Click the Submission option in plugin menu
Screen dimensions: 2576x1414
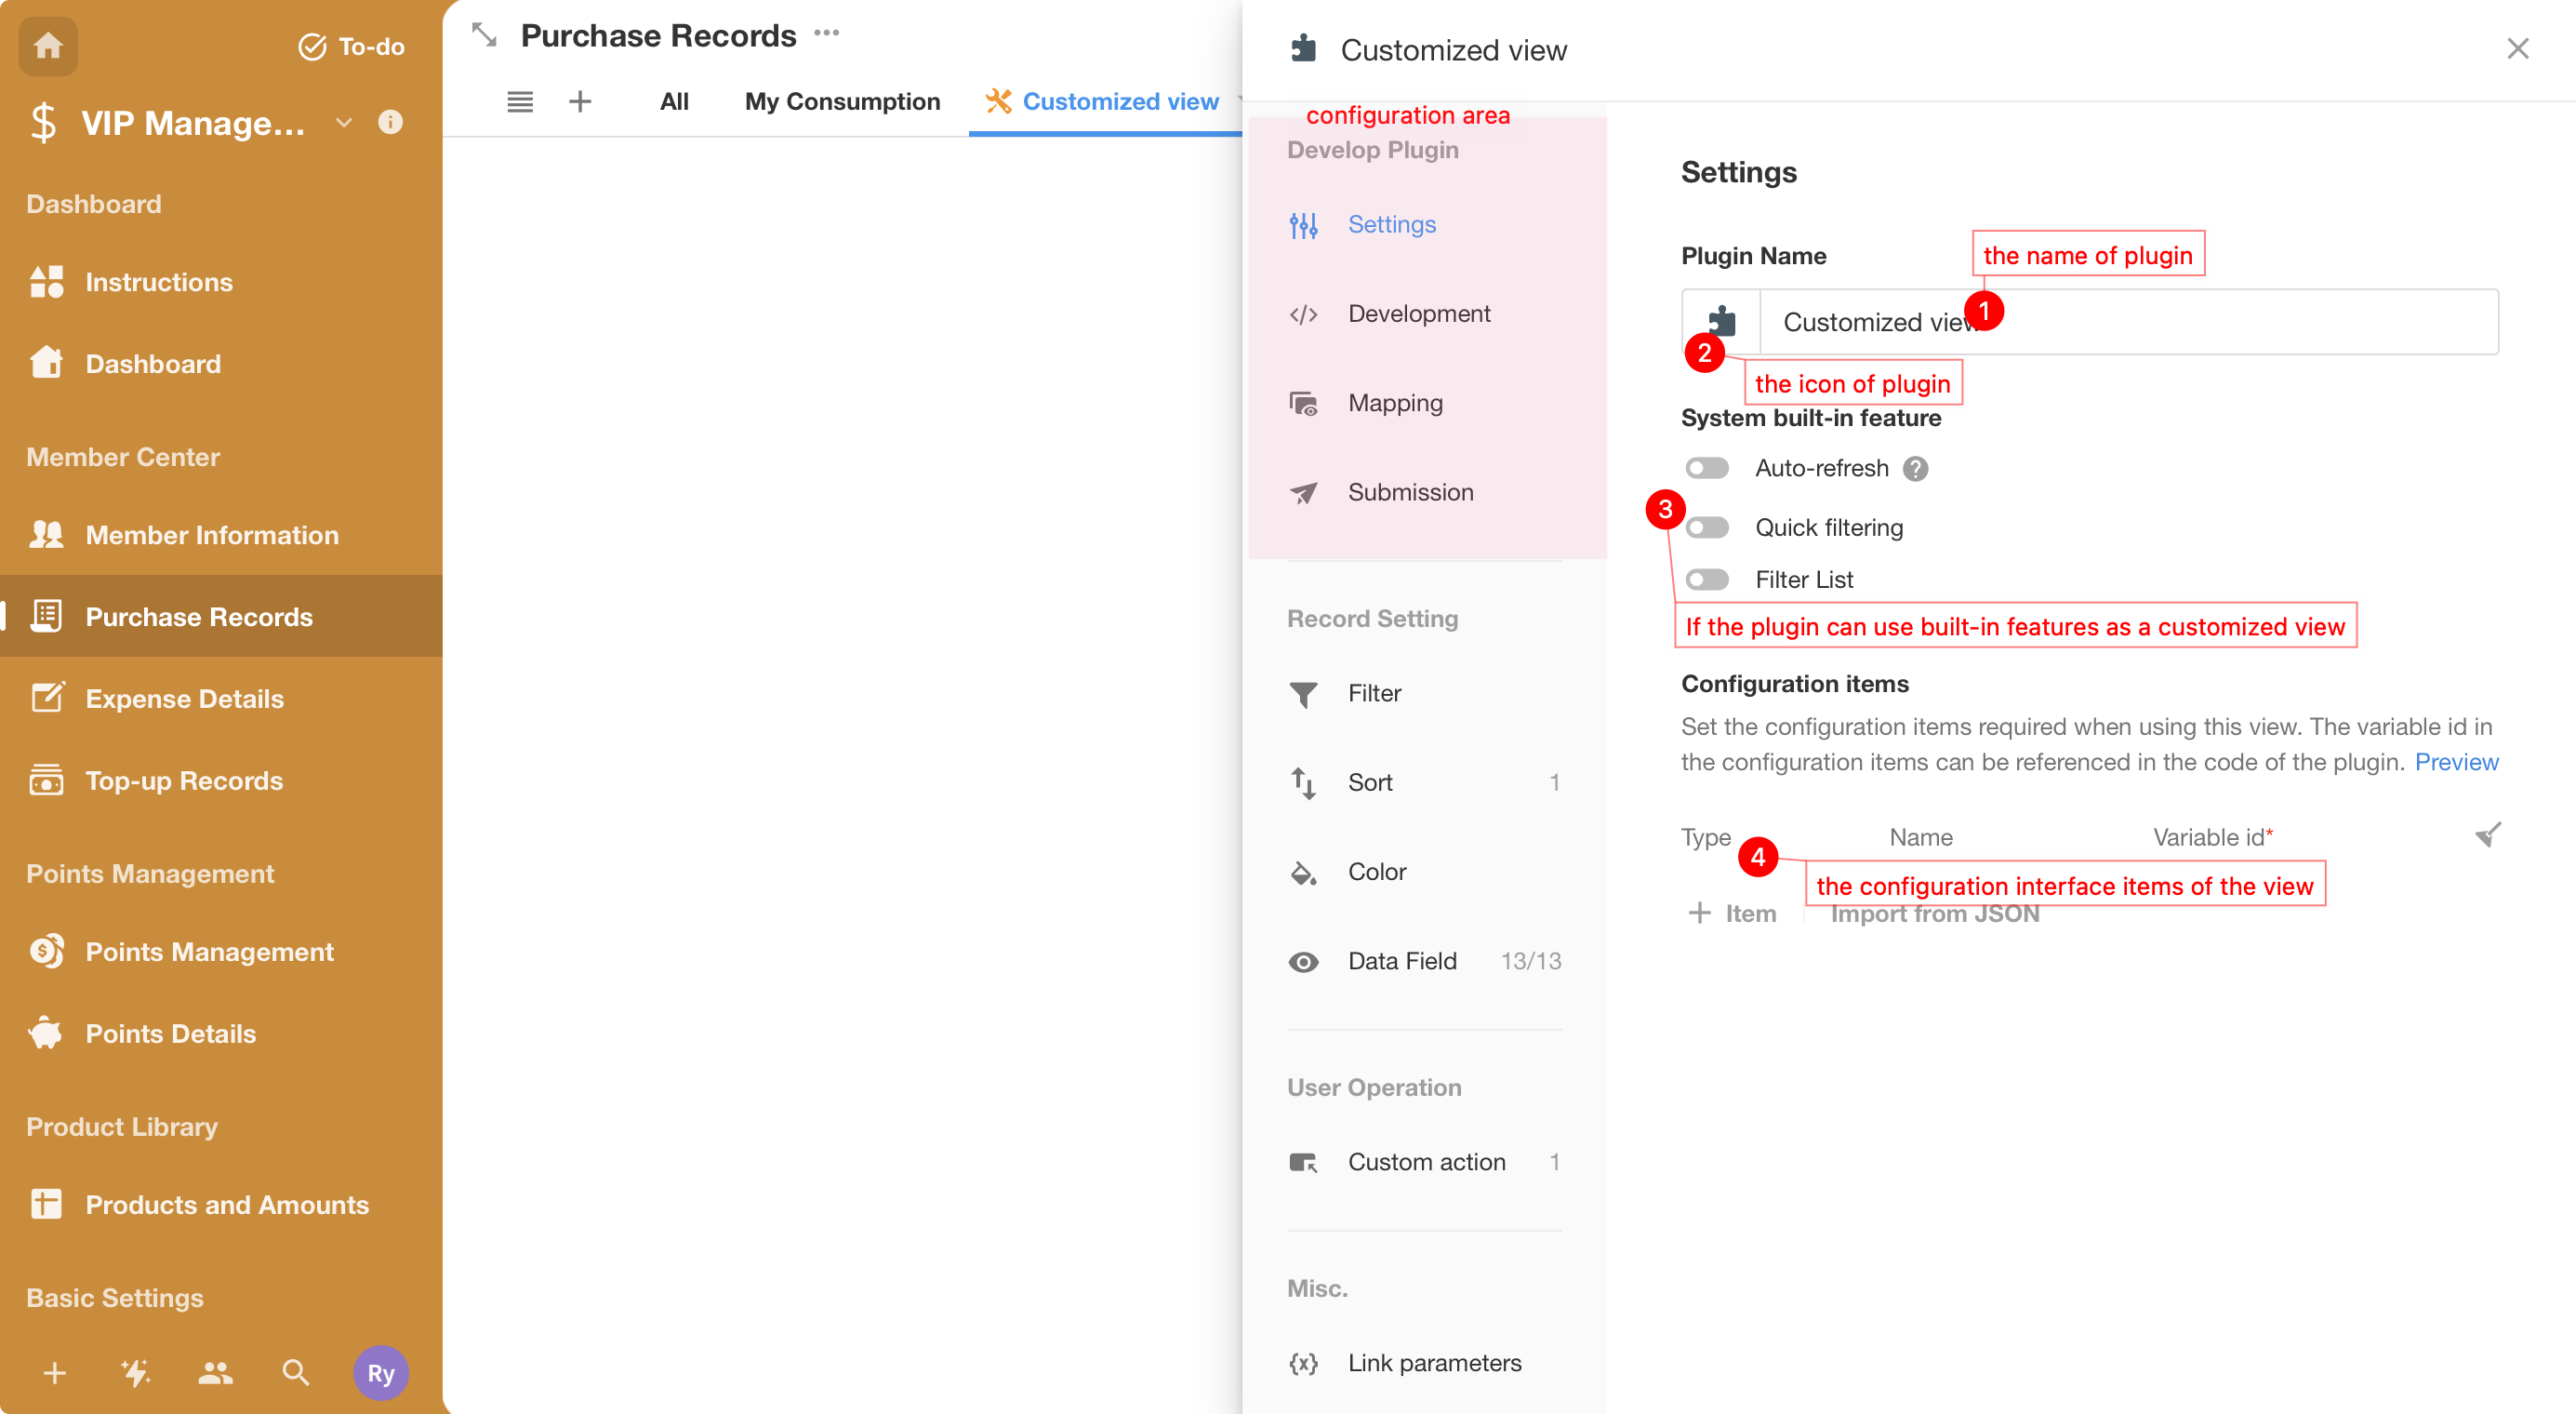tap(1412, 491)
